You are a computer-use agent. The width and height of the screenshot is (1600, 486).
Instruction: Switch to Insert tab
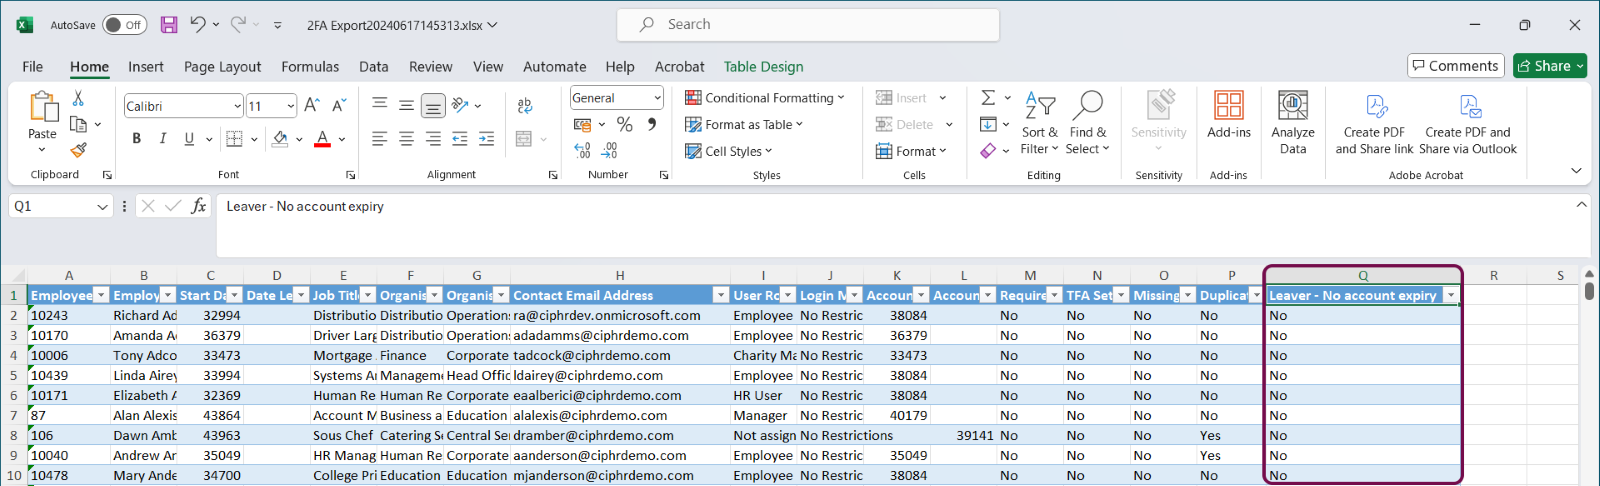point(146,67)
